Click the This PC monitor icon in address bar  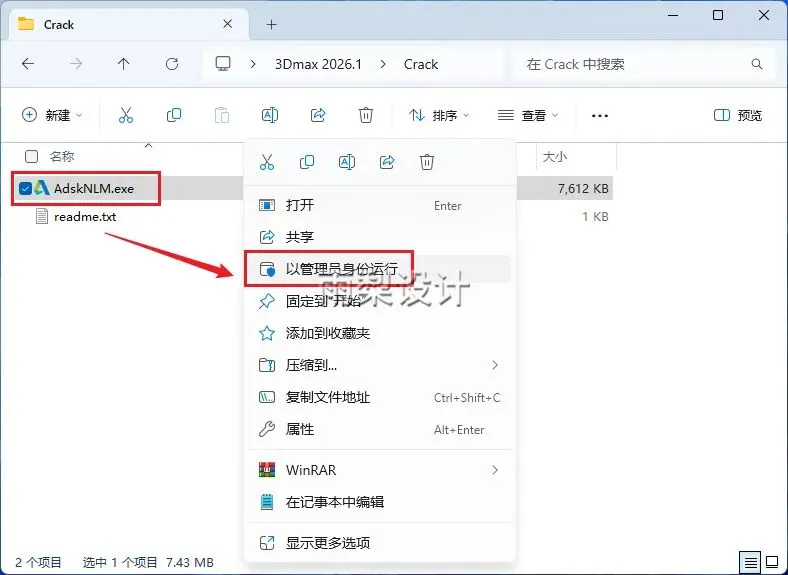pyautogui.click(x=223, y=64)
